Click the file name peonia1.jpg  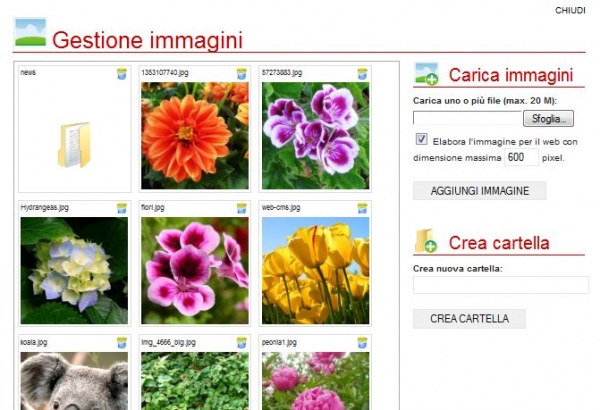click(x=279, y=342)
